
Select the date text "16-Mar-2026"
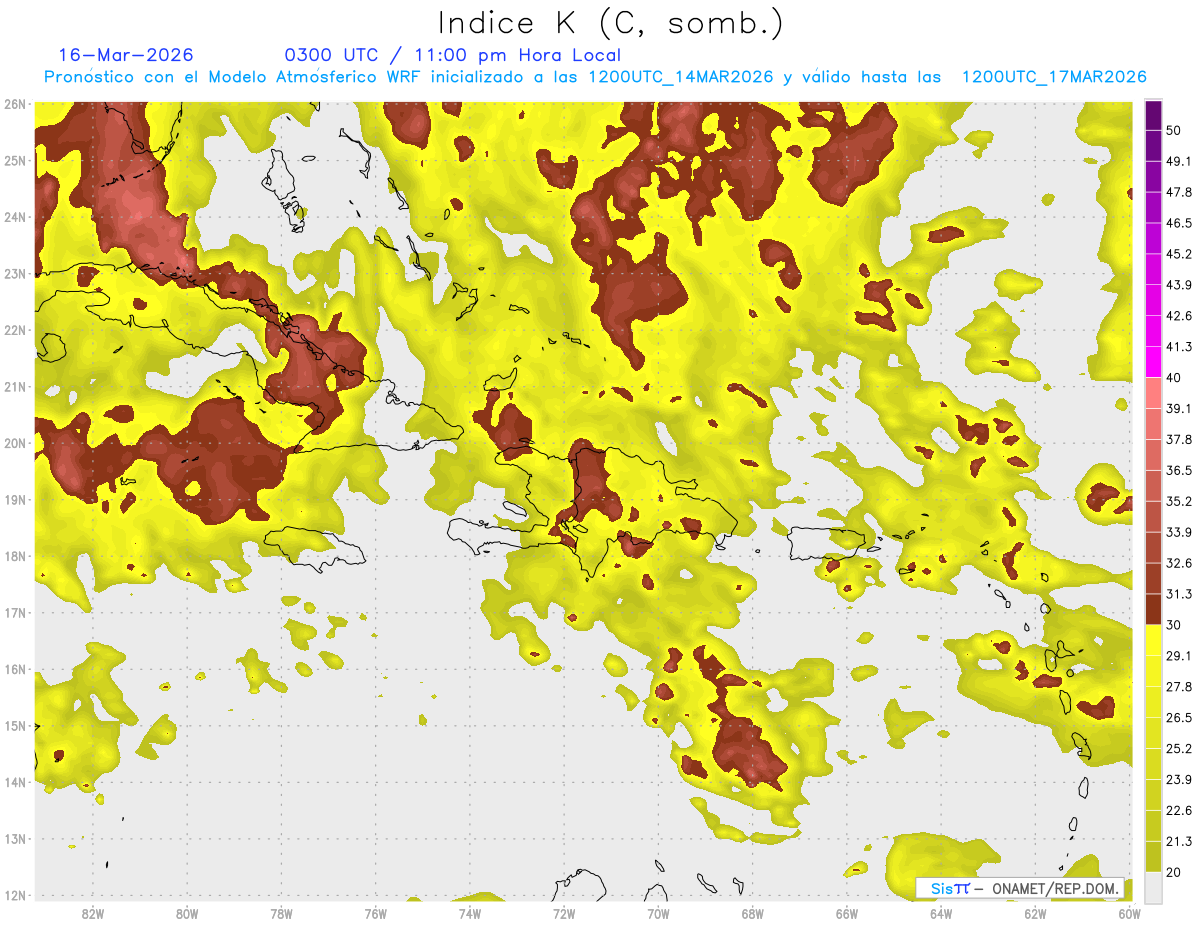(x=126, y=55)
